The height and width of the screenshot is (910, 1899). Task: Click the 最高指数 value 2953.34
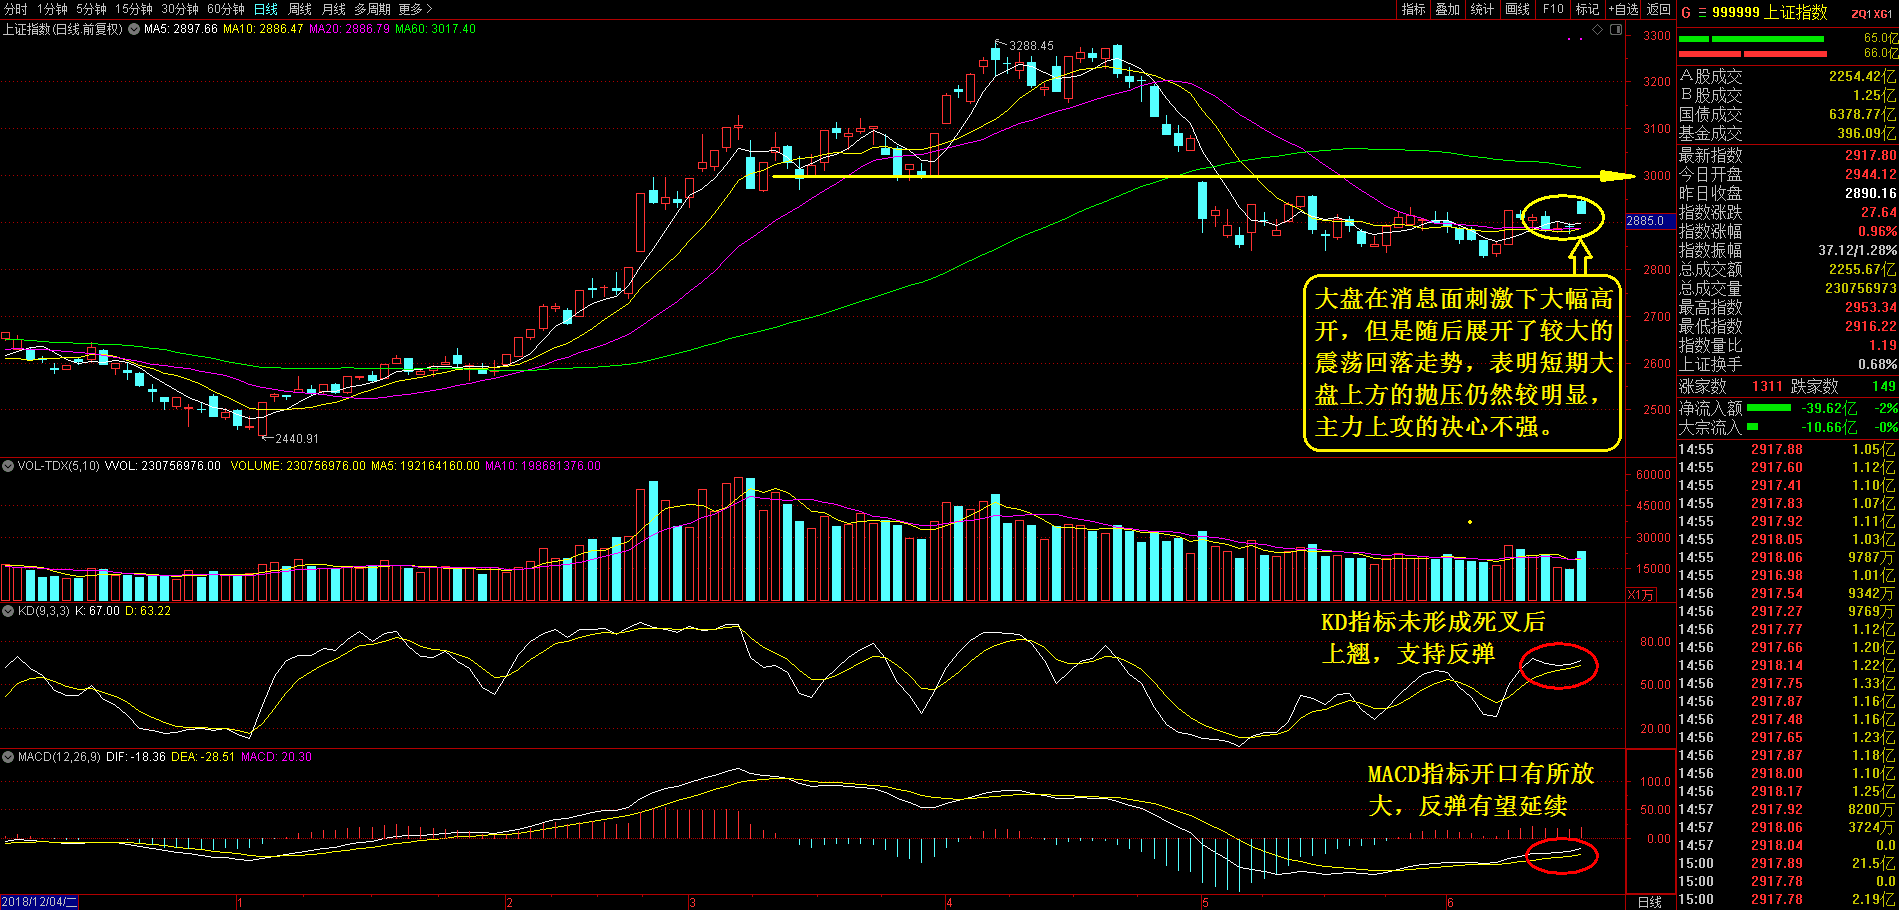[1870, 307]
